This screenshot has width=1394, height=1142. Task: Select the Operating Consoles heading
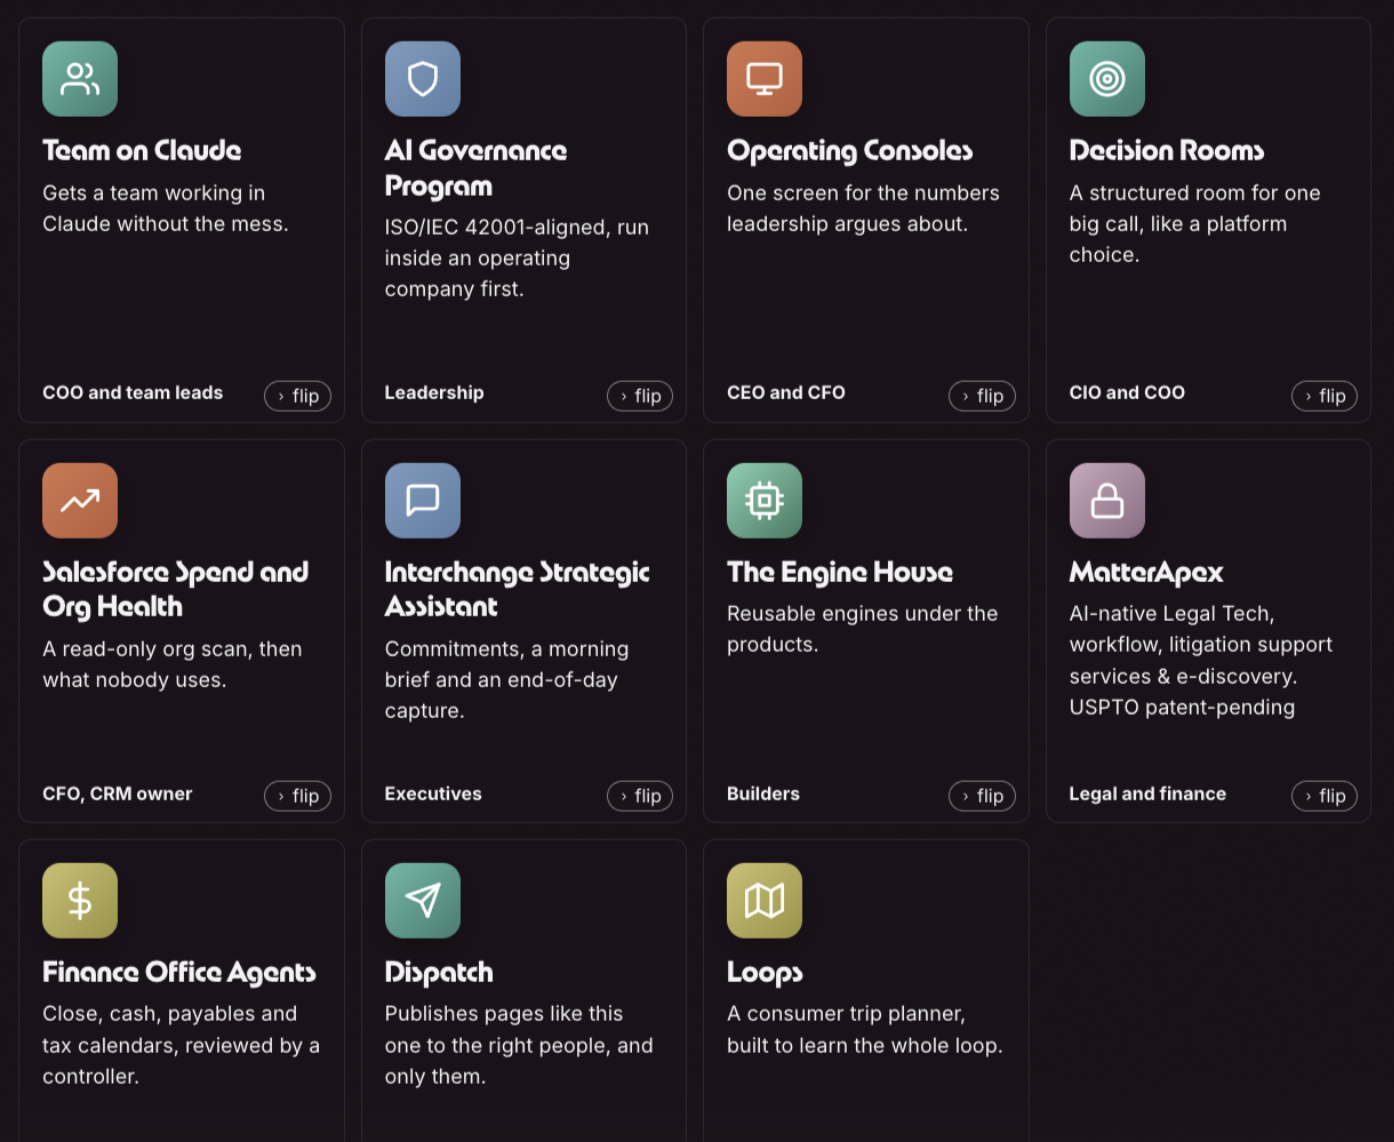pos(850,151)
